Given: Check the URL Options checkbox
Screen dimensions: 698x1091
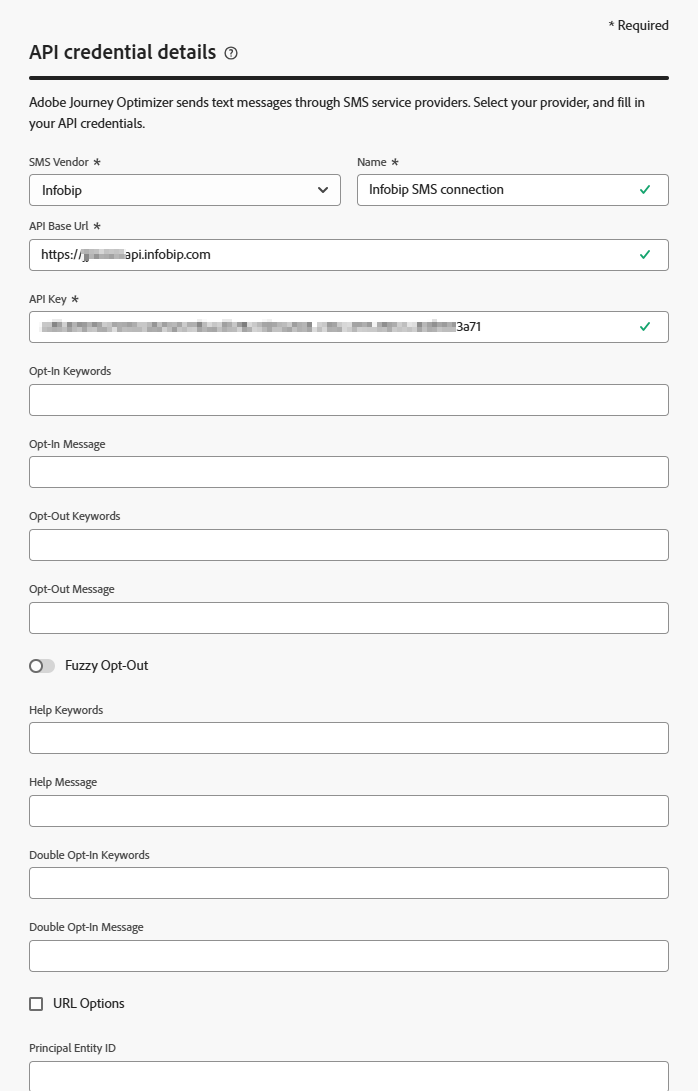Looking at the screenshot, I should (x=37, y=1004).
